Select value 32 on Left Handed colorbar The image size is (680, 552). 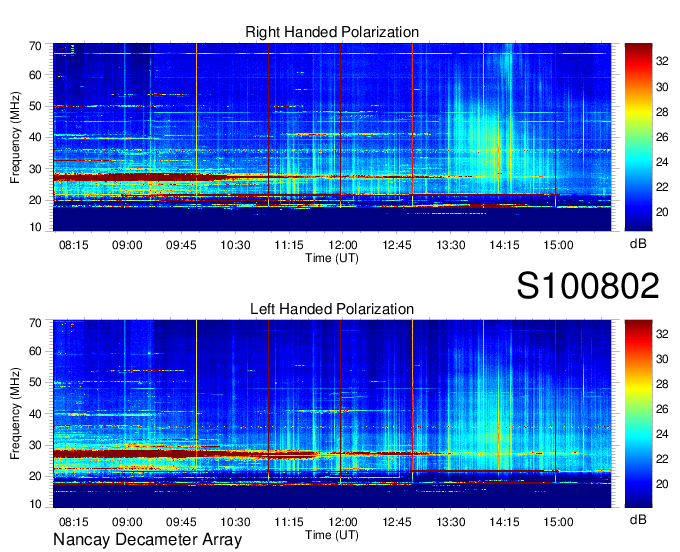pos(662,334)
